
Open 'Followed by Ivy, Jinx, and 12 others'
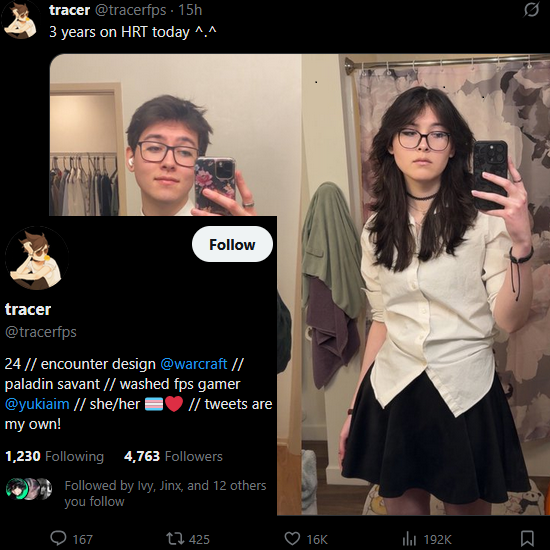click(x=165, y=493)
